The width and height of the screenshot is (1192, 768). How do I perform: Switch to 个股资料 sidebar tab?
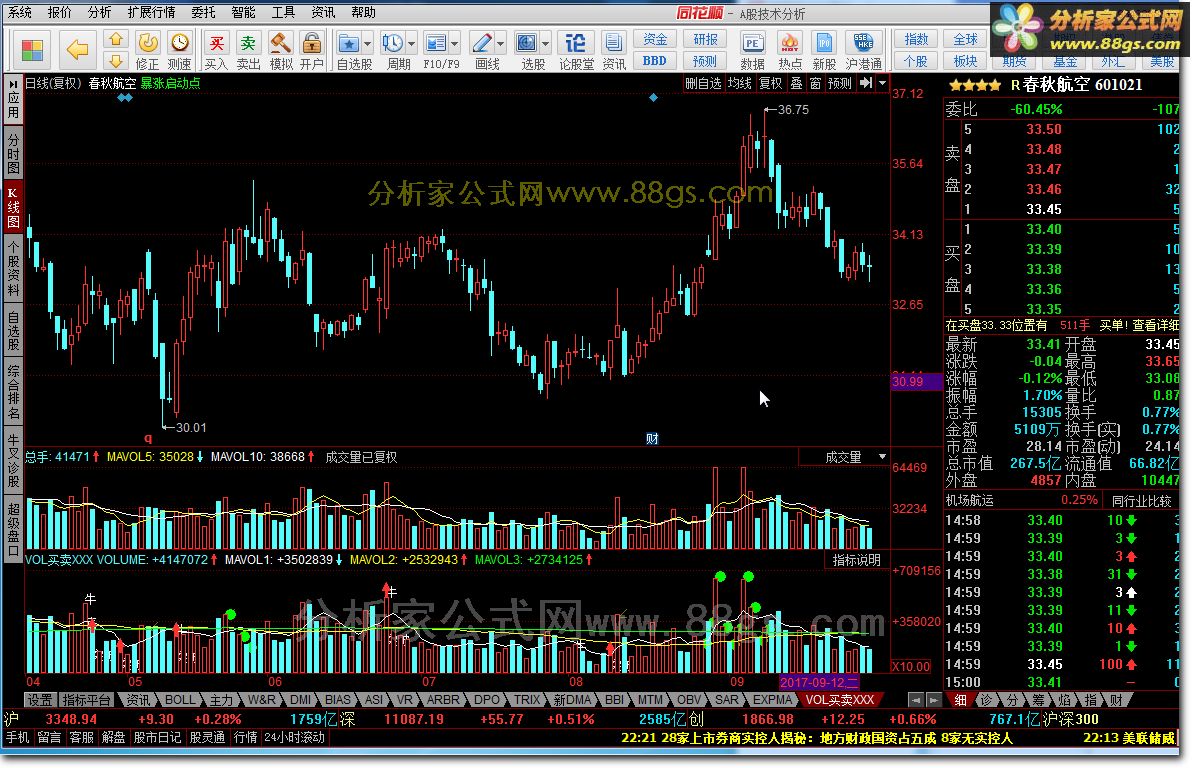click(13, 267)
